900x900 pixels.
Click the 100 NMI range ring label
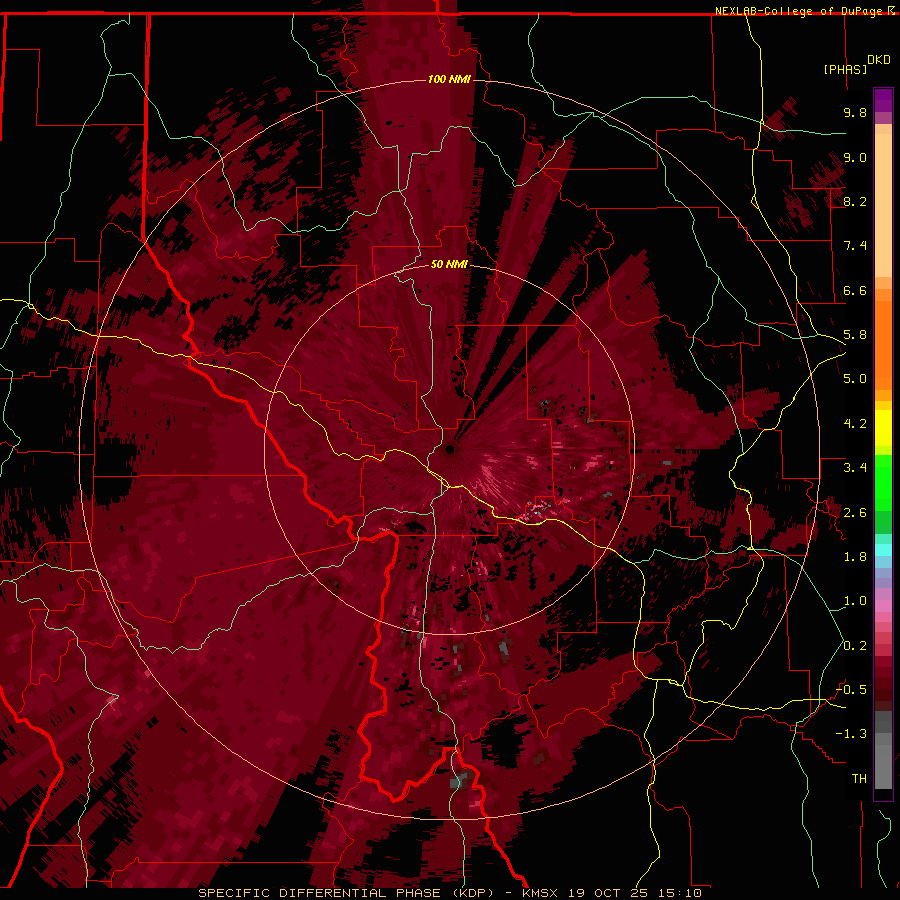tap(449, 79)
